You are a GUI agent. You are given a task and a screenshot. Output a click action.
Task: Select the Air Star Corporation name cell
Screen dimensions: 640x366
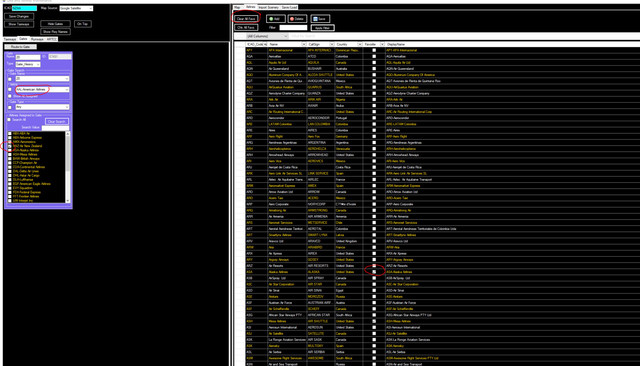click(x=287, y=284)
